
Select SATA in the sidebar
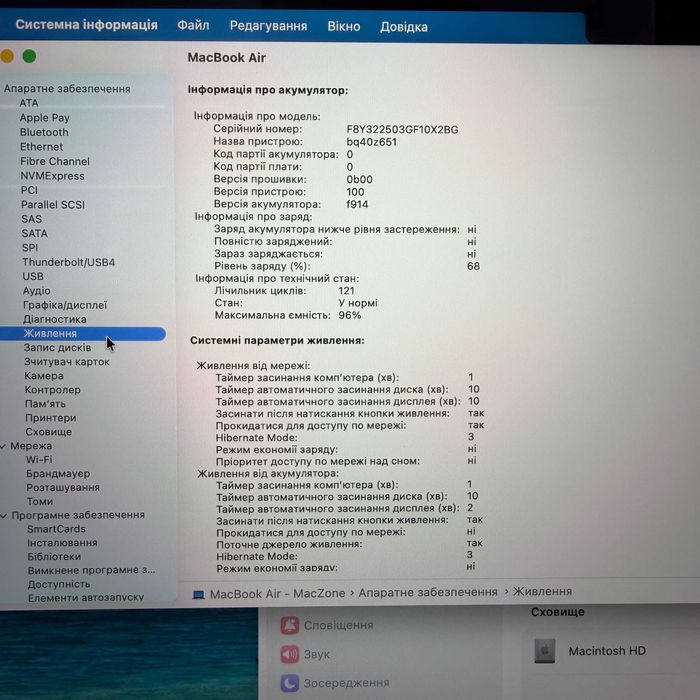(x=34, y=233)
